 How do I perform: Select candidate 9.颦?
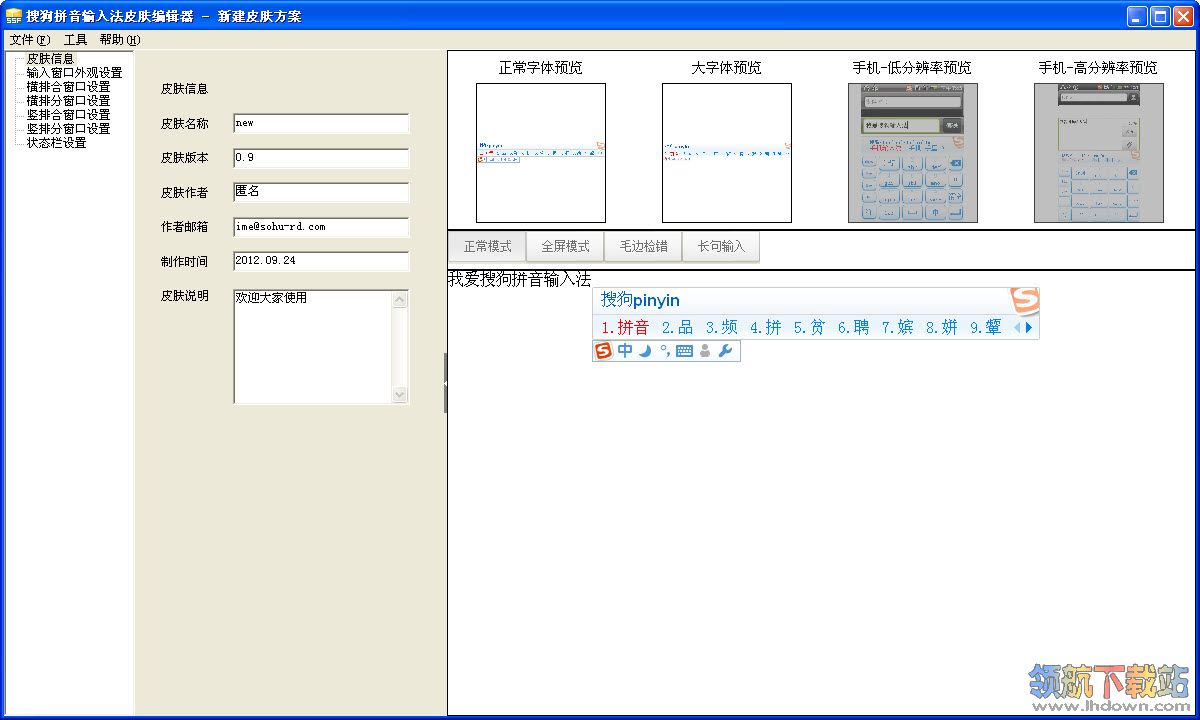pyautogui.click(x=985, y=327)
